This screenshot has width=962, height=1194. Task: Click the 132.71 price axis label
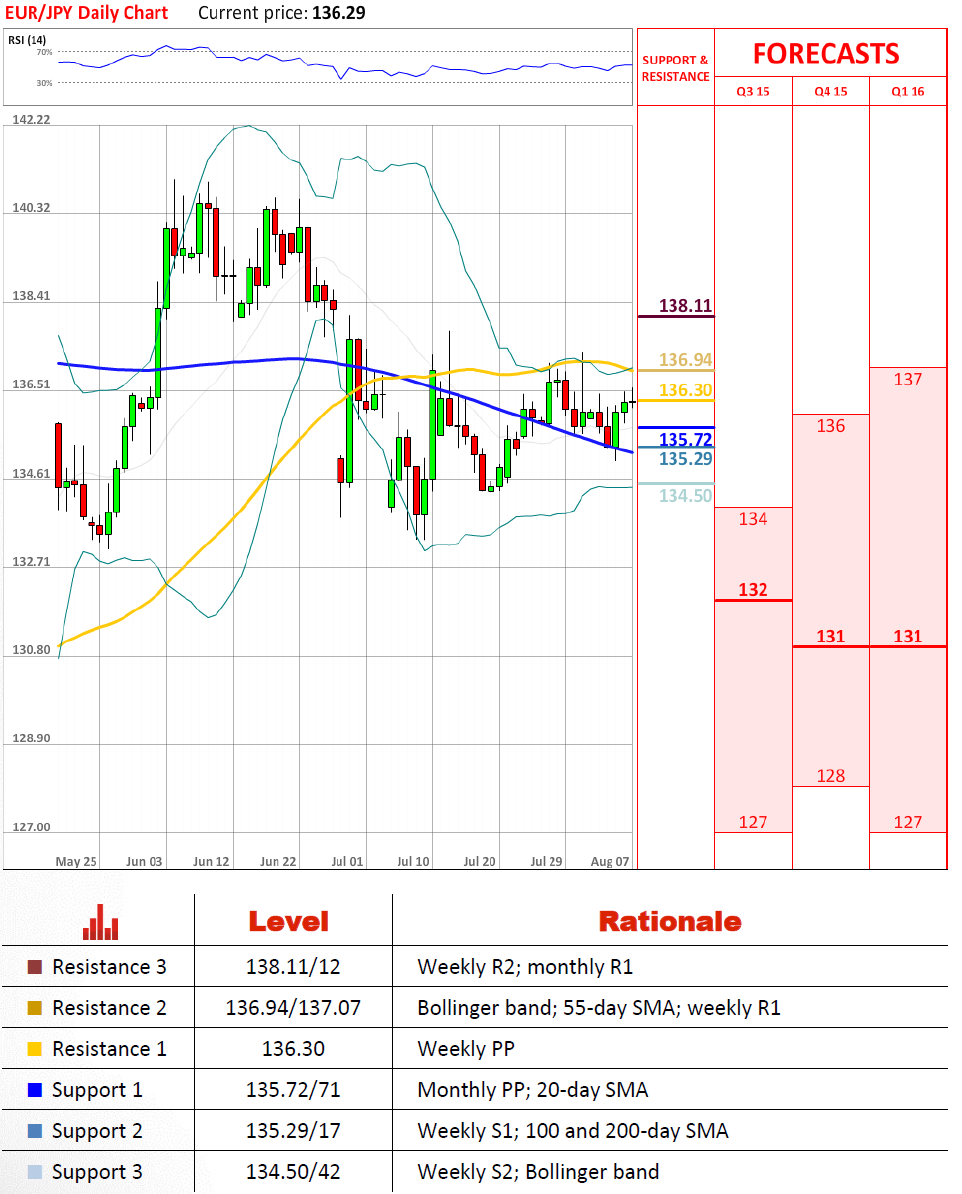coord(31,562)
